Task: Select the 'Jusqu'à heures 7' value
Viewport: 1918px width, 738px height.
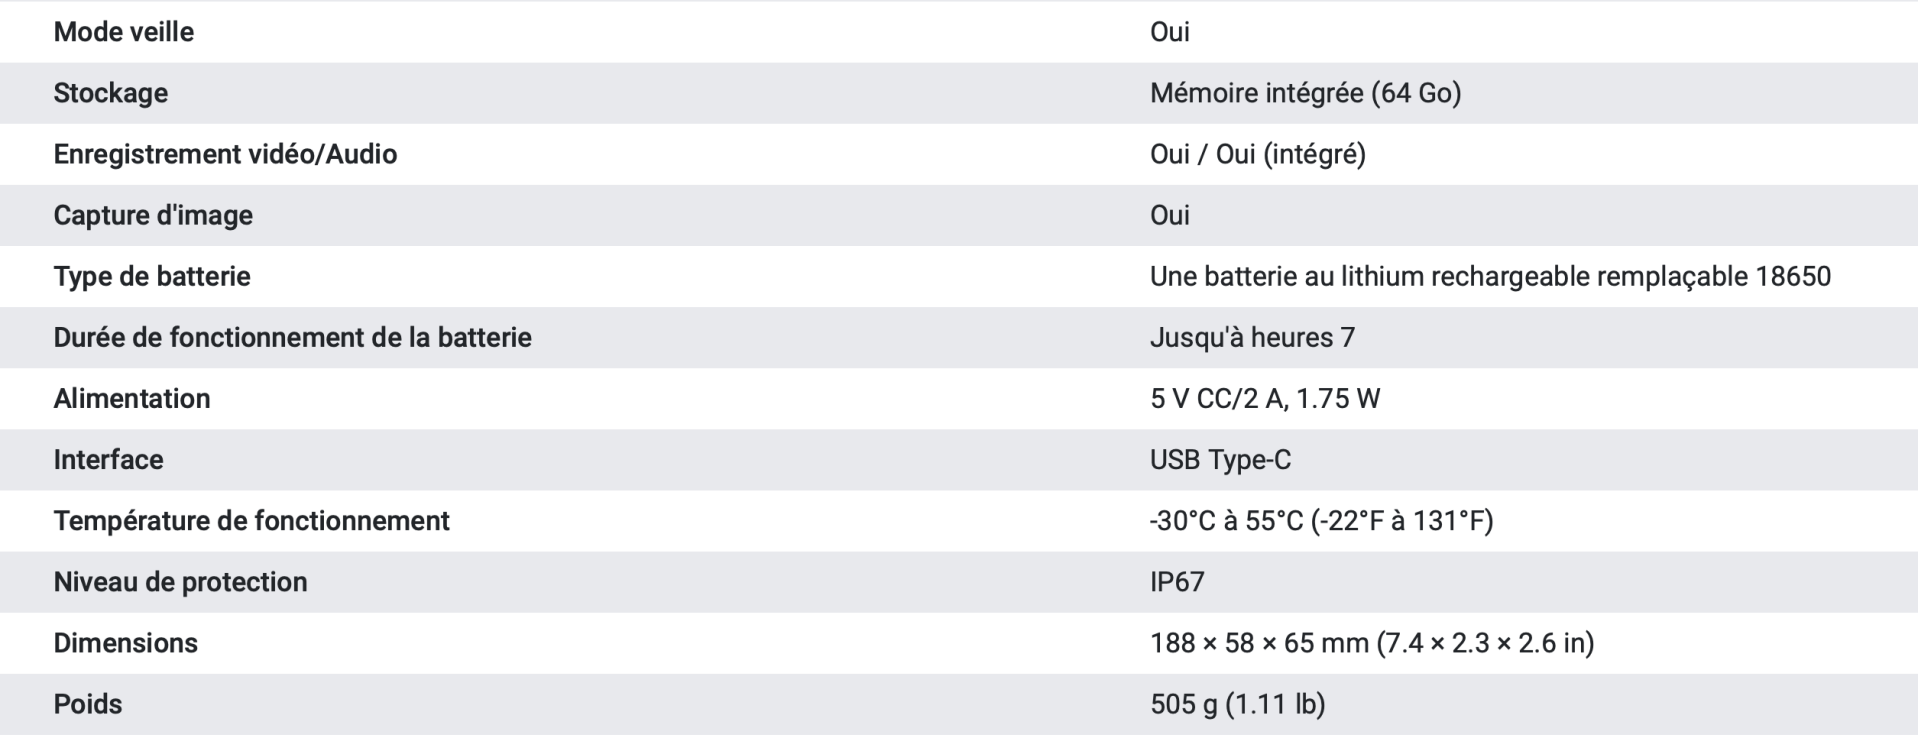Action: tap(1252, 337)
